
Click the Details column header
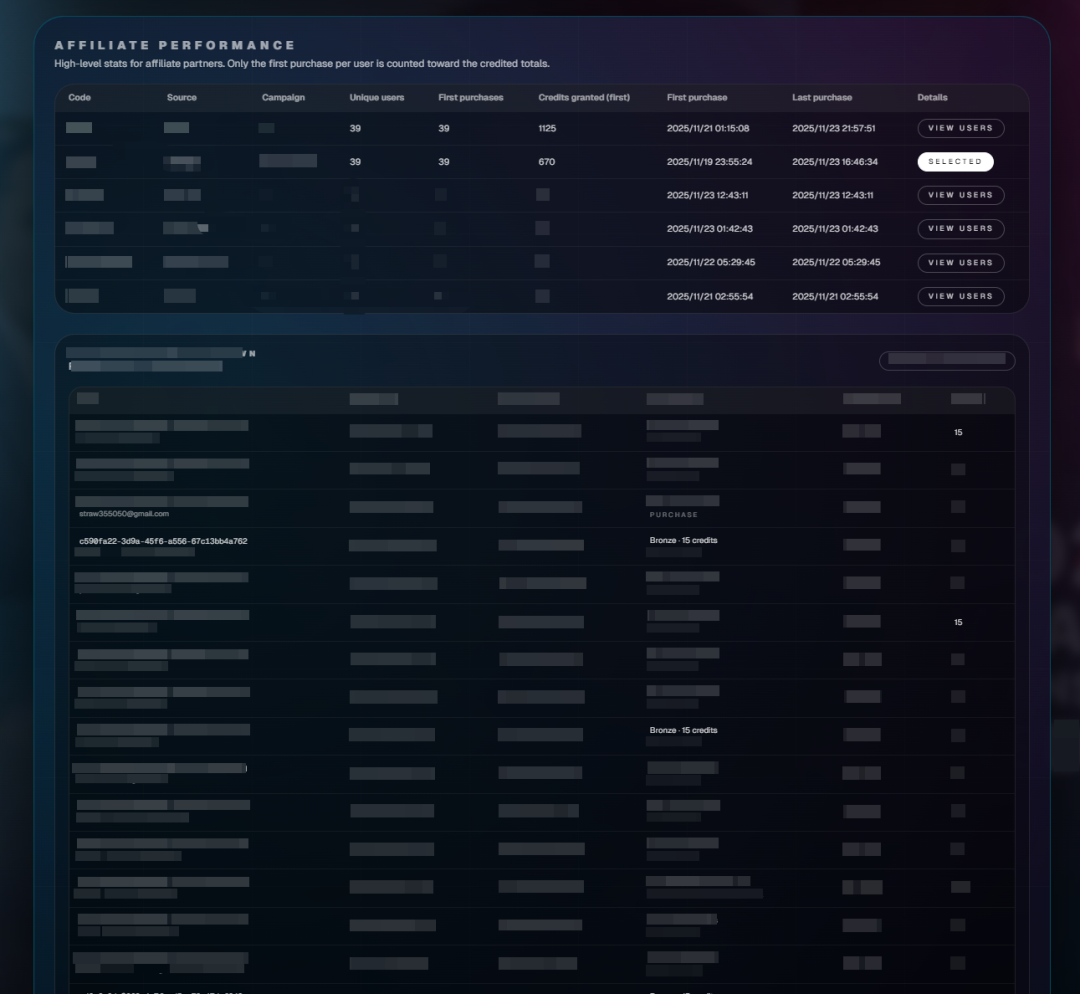point(933,98)
